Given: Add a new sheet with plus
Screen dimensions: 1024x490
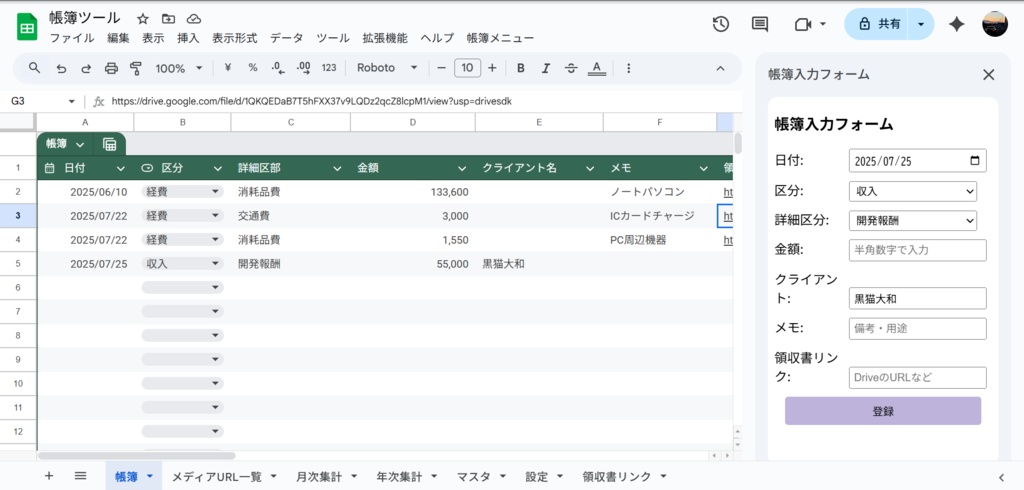Looking at the screenshot, I should tap(49, 476).
